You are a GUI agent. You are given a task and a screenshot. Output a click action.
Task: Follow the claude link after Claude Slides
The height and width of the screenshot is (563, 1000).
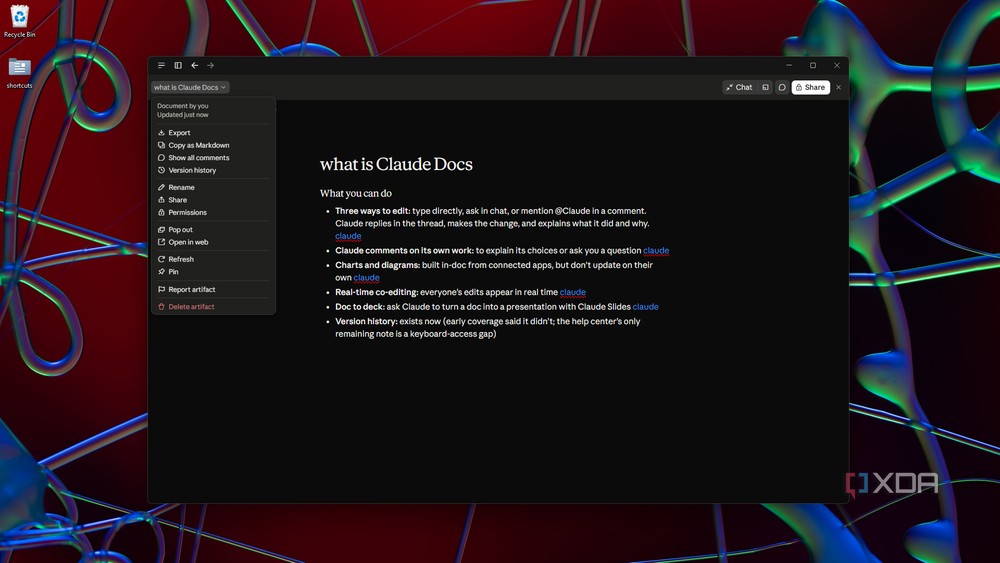pos(645,307)
